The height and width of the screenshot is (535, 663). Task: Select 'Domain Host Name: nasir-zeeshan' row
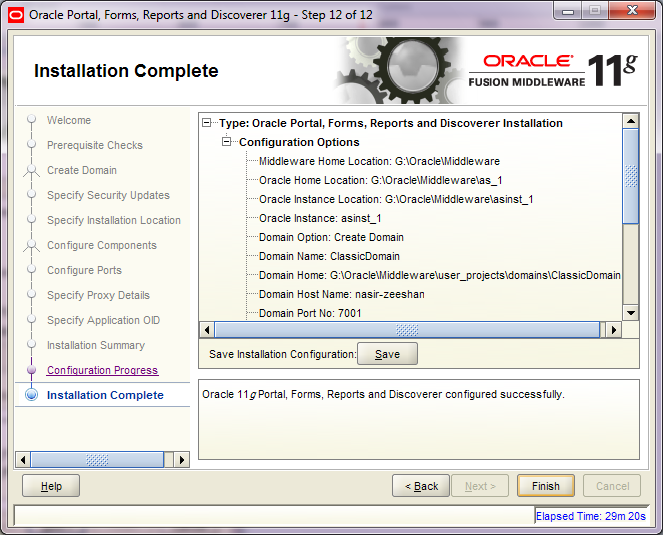coord(342,294)
